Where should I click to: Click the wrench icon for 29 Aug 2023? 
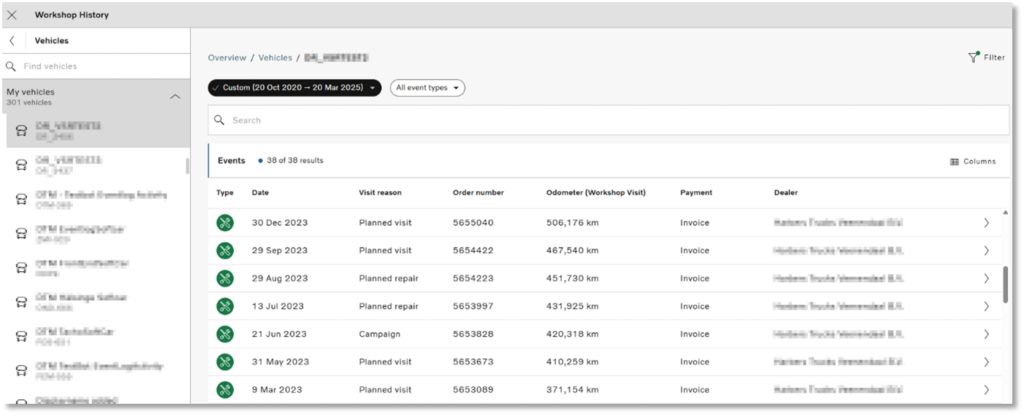(x=225, y=278)
